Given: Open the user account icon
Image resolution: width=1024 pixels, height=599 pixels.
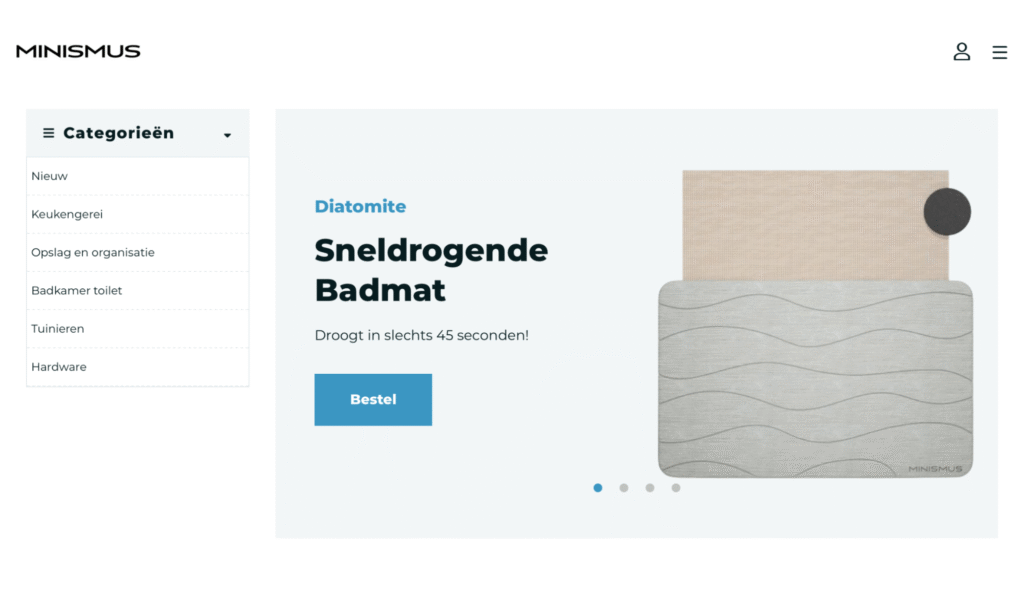Looking at the screenshot, I should point(961,52).
